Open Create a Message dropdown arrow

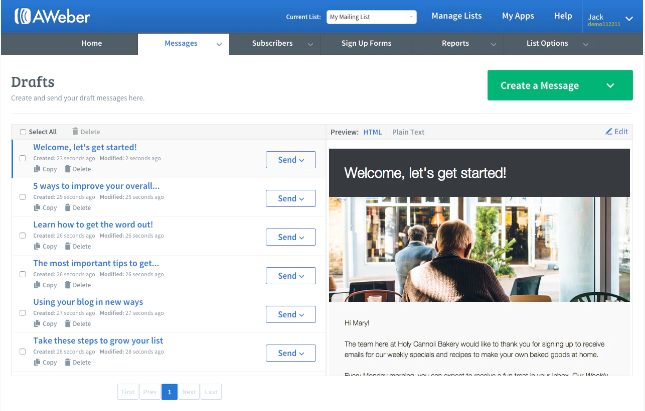pos(610,86)
